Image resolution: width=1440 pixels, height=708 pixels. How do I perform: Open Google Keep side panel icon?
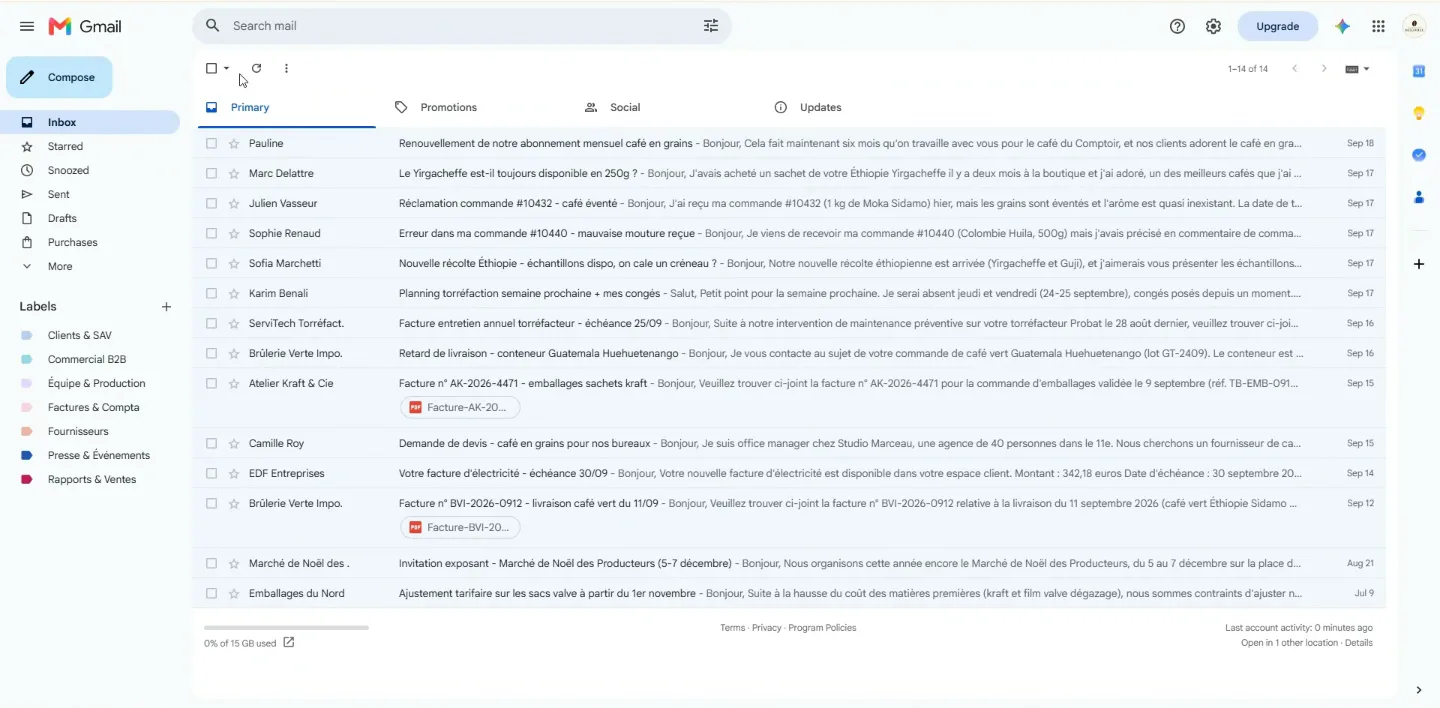(1418, 113)
